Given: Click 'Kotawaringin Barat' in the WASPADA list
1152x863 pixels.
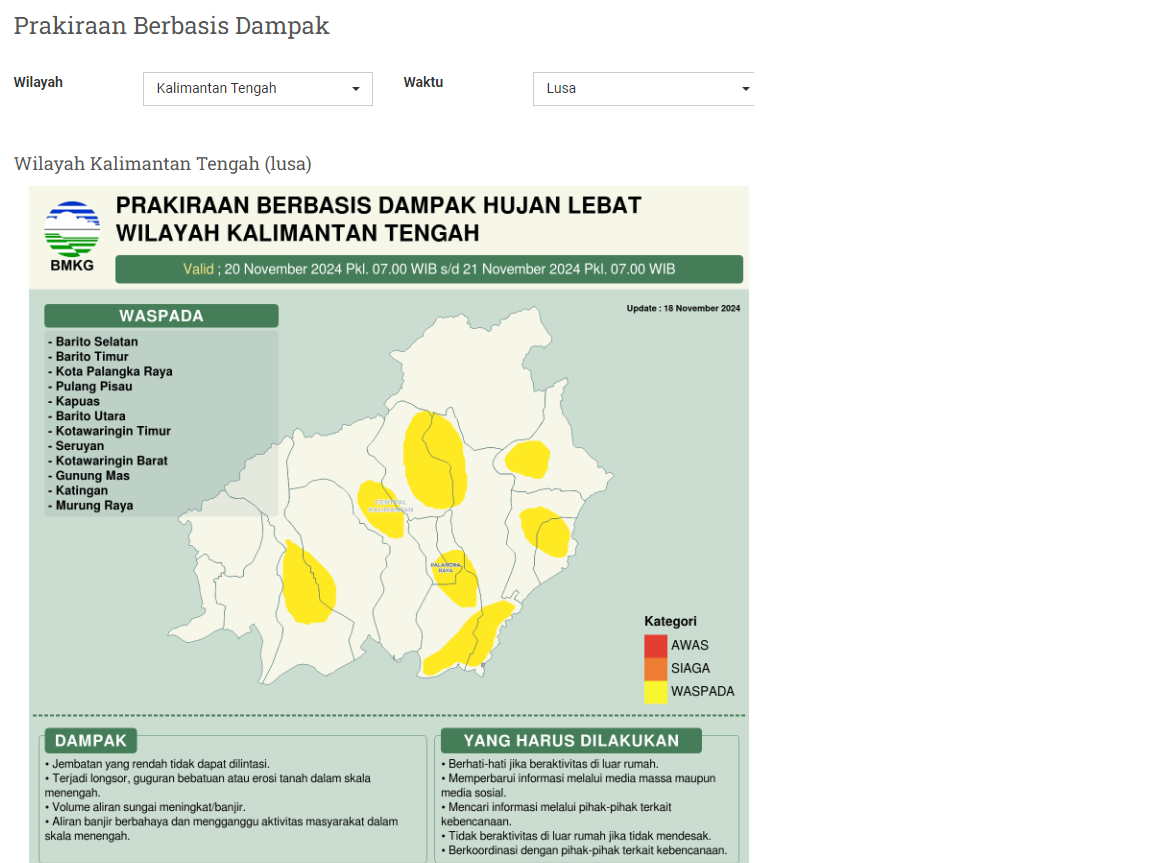Looking at the screenshot, I should 112,461.
